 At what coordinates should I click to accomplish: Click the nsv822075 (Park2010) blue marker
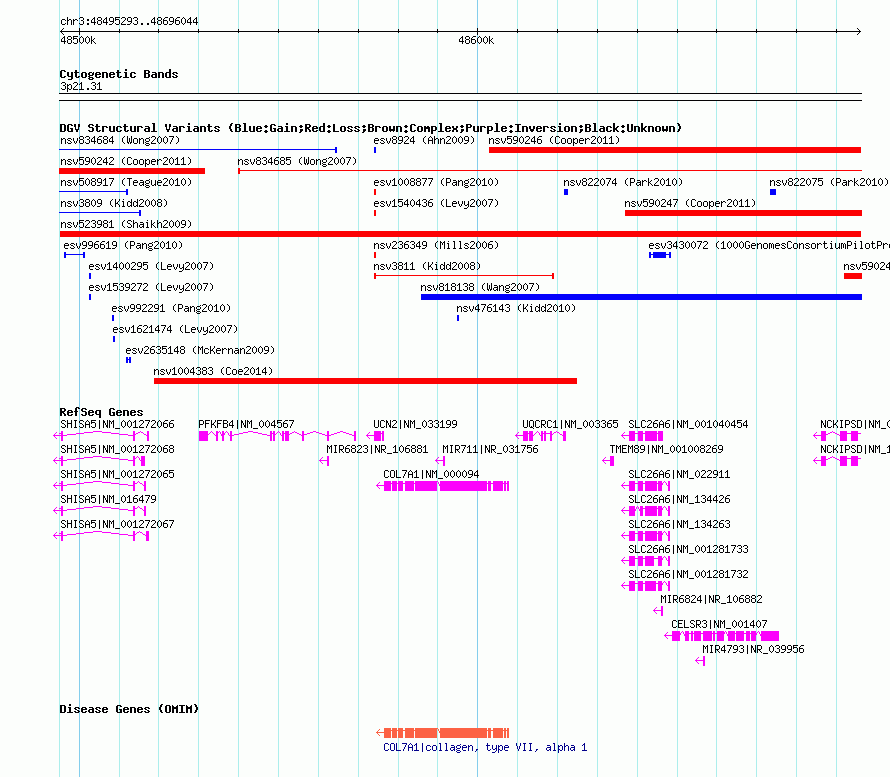click(x=773, y=192)
